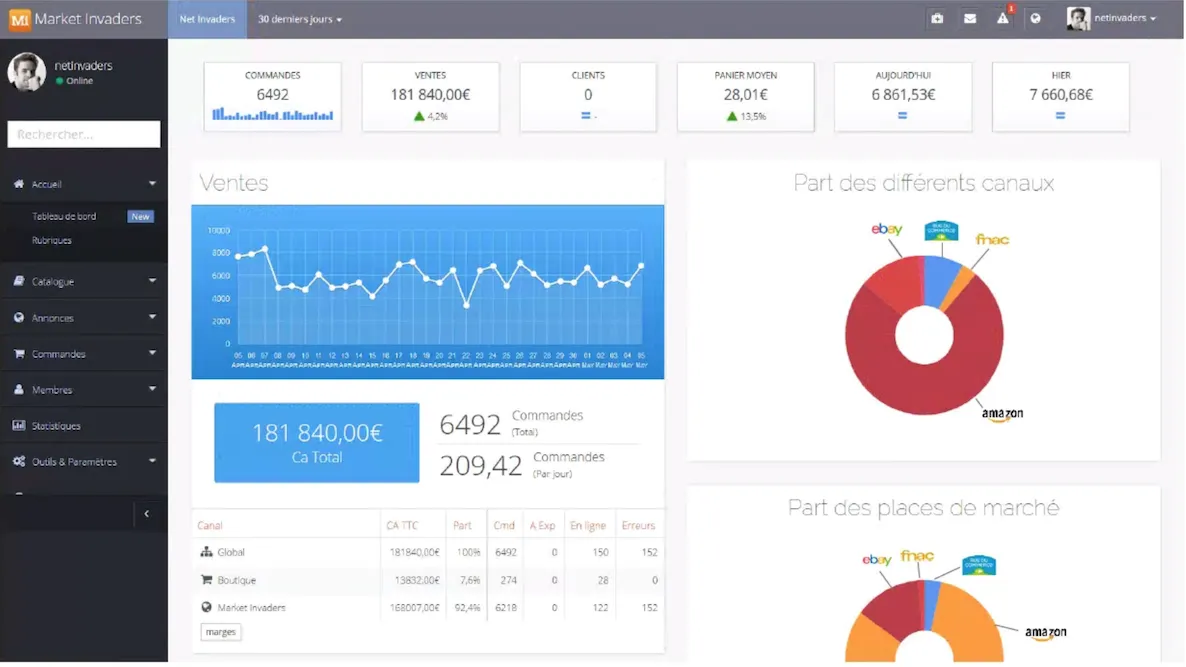Open the messages envelope icon
Image resolution: width=1186 pixels, height=667 pixels.
[x=969, y=19]
